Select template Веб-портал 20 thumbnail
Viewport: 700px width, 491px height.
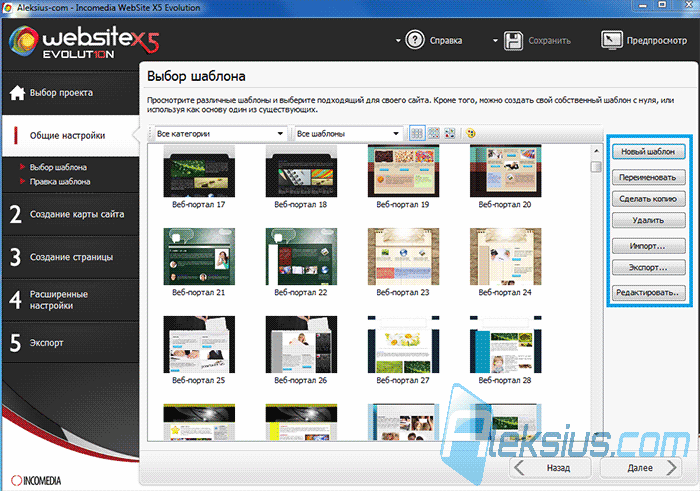[506, 171]
